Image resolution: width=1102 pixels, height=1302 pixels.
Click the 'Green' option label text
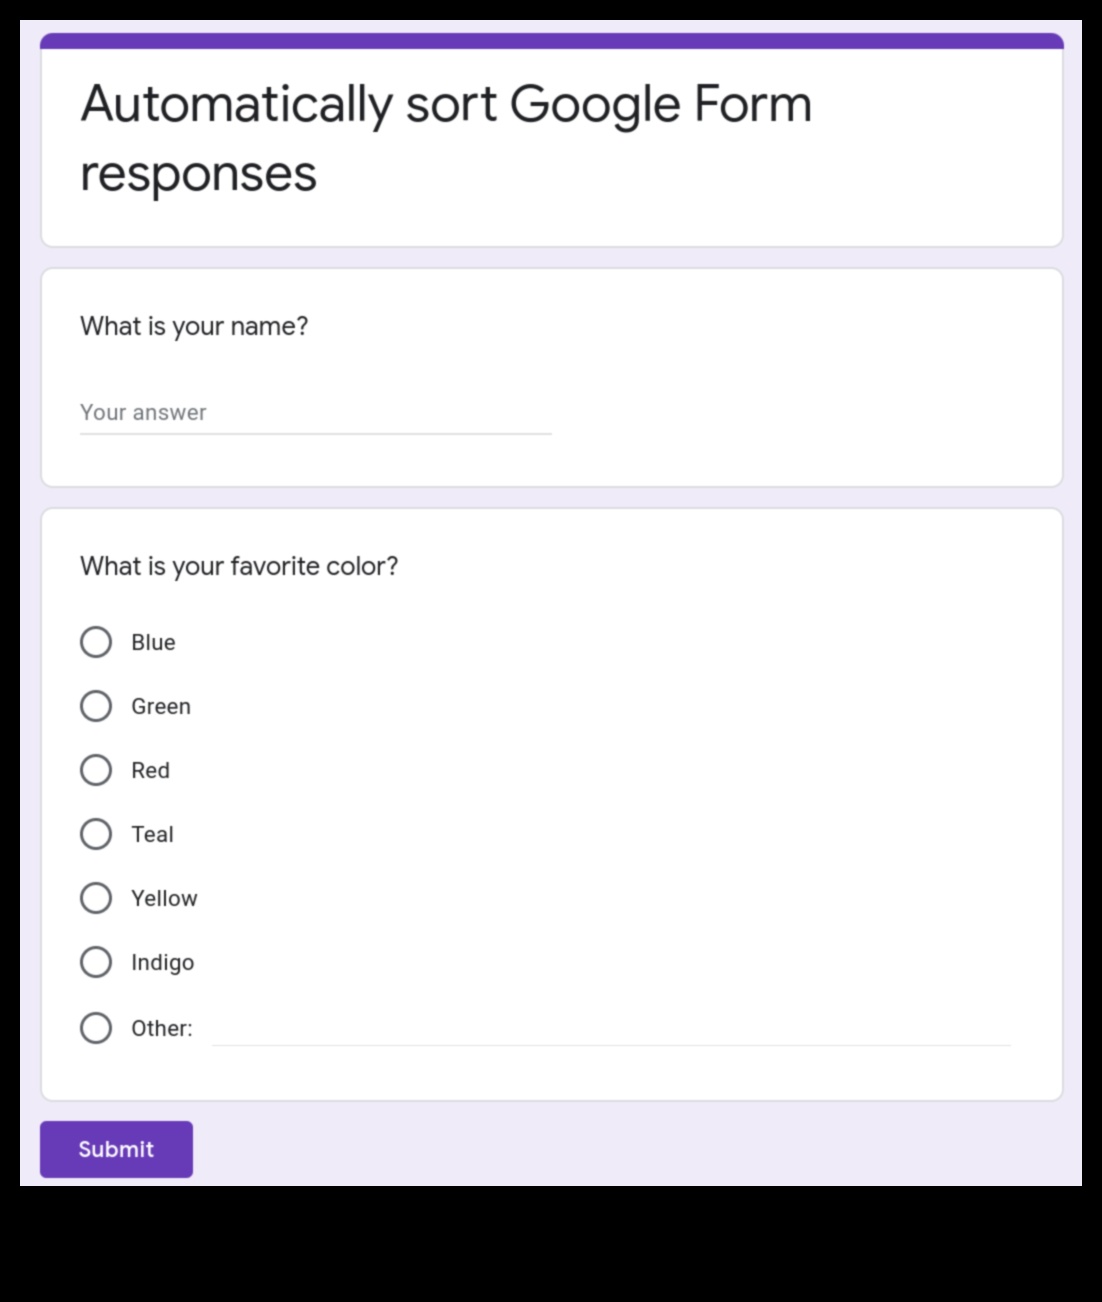point(161,706)
